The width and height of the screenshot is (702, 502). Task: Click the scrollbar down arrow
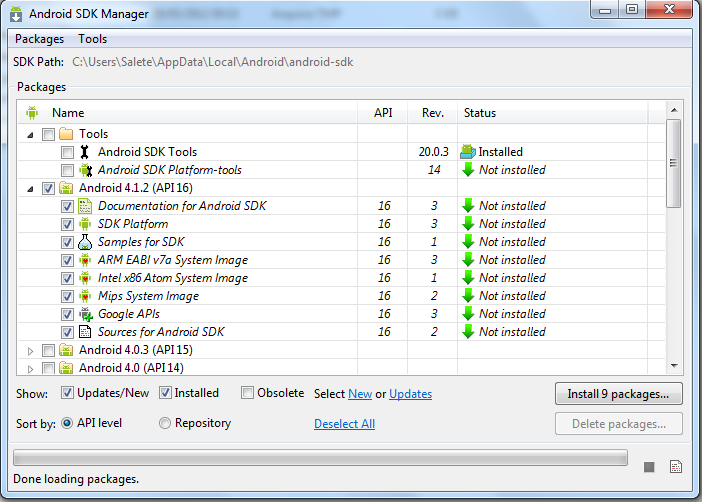tap(674, 366)
